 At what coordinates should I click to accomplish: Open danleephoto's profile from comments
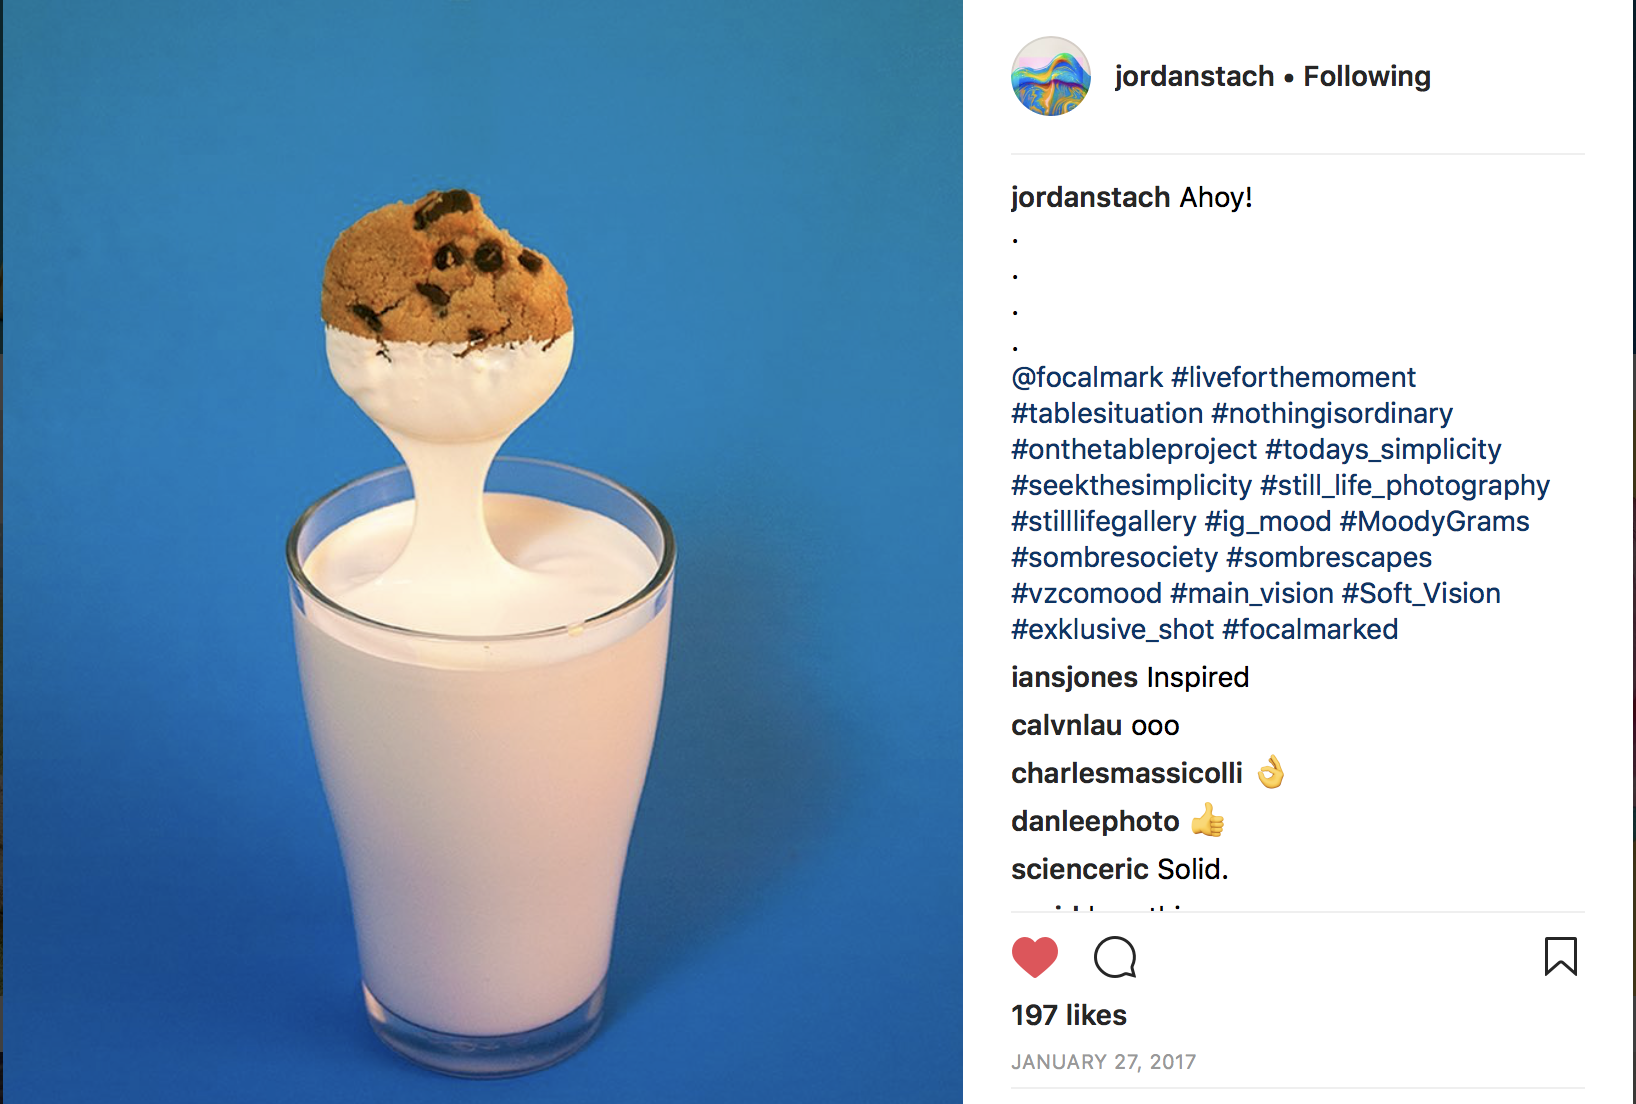point(1095,821)
